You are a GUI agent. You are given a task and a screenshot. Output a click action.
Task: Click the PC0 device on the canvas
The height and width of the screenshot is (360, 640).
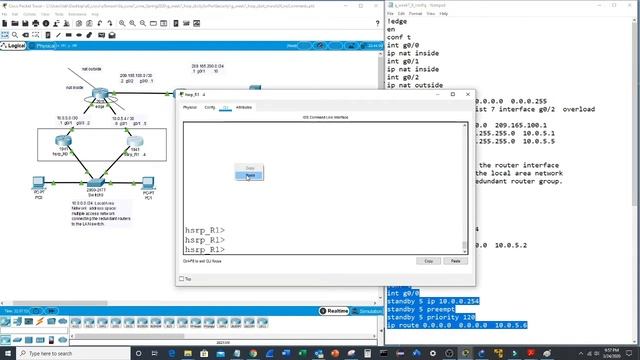click(39, 182)
